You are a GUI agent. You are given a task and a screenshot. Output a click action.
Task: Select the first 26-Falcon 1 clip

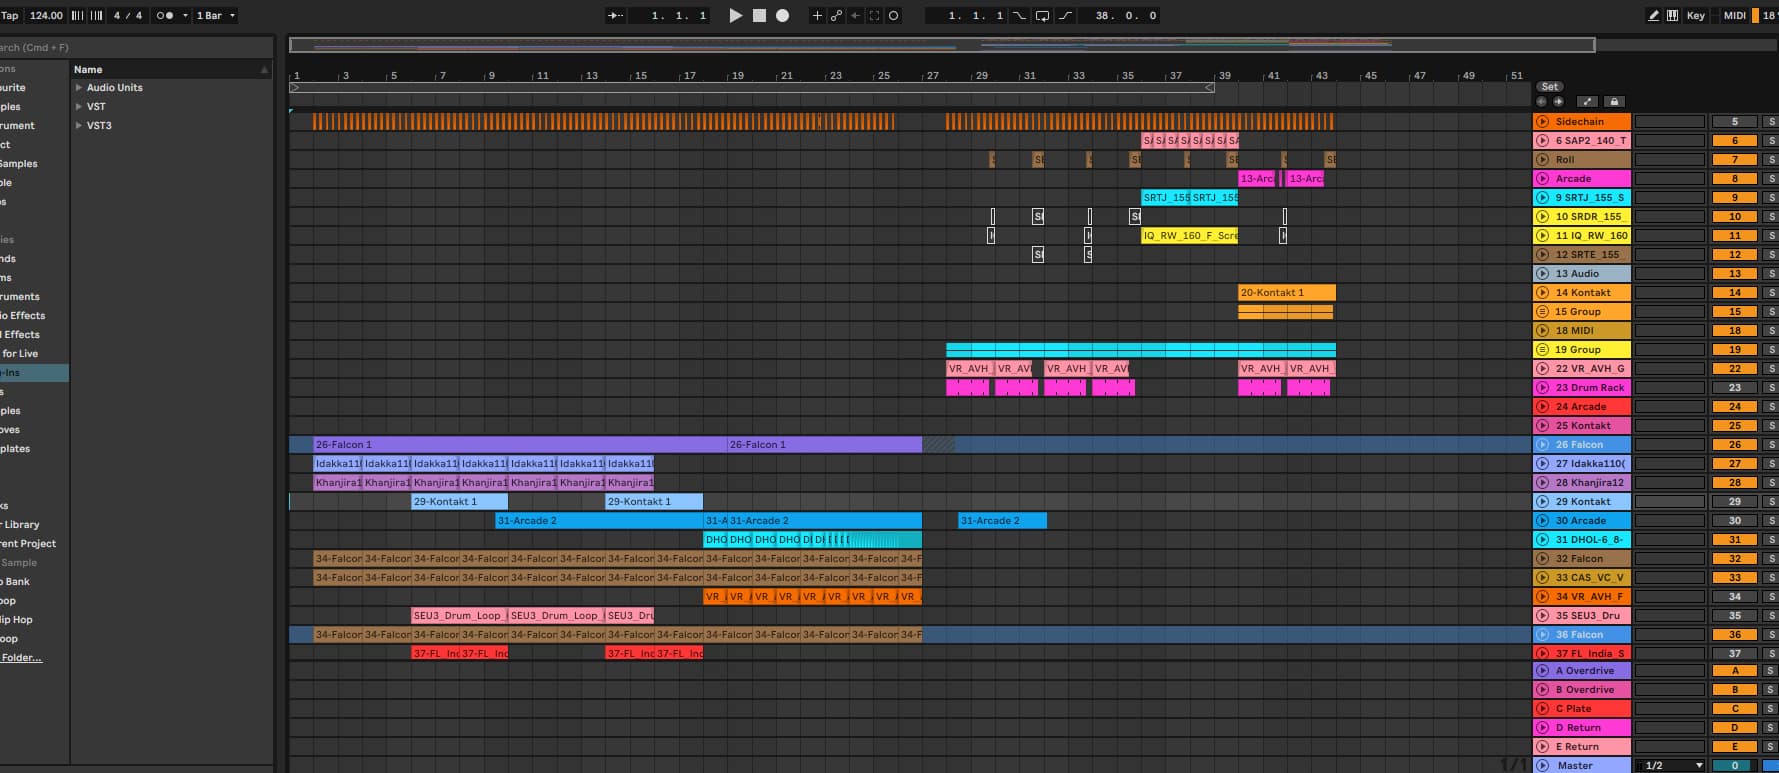pyautogui.click(x=519, y=445)
